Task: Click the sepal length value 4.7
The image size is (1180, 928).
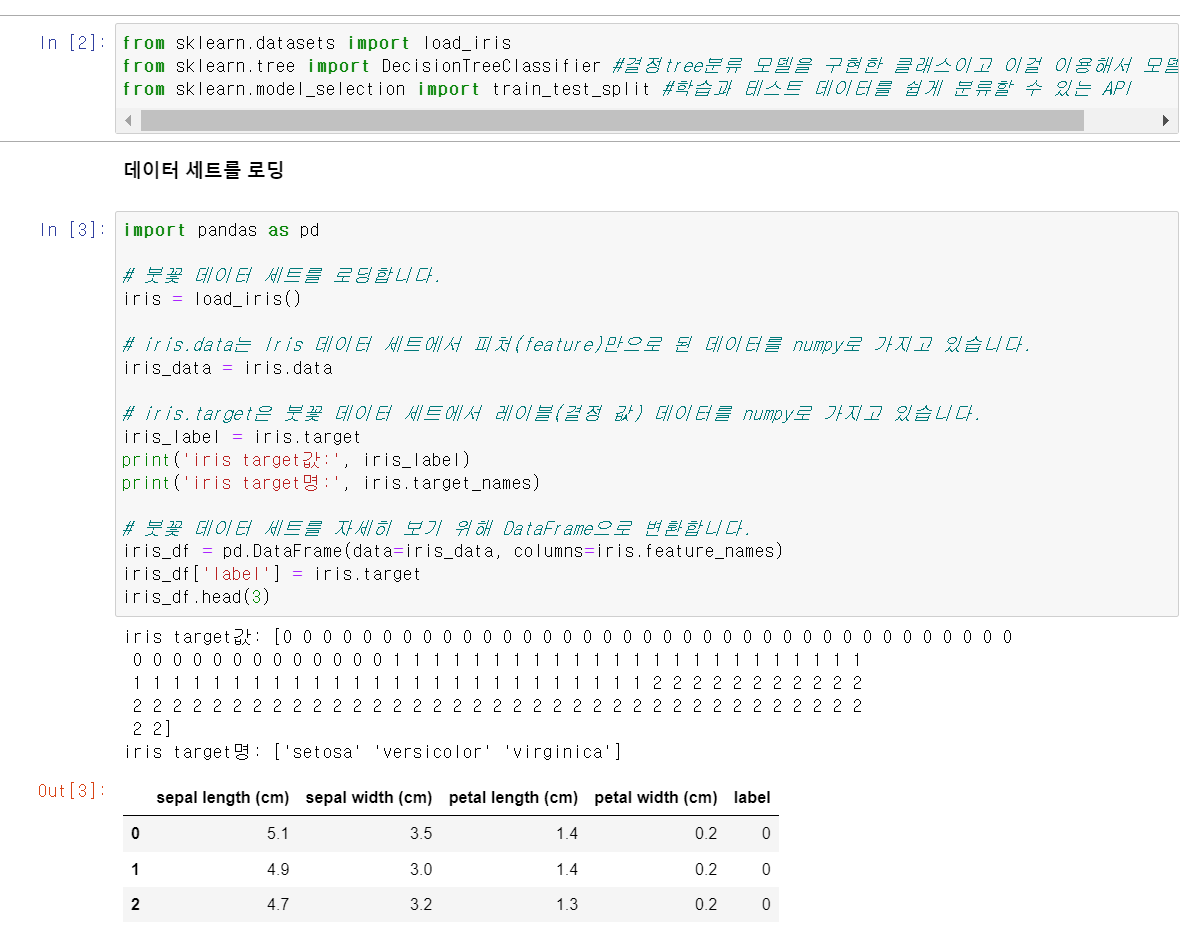Action: pos(278,904)
